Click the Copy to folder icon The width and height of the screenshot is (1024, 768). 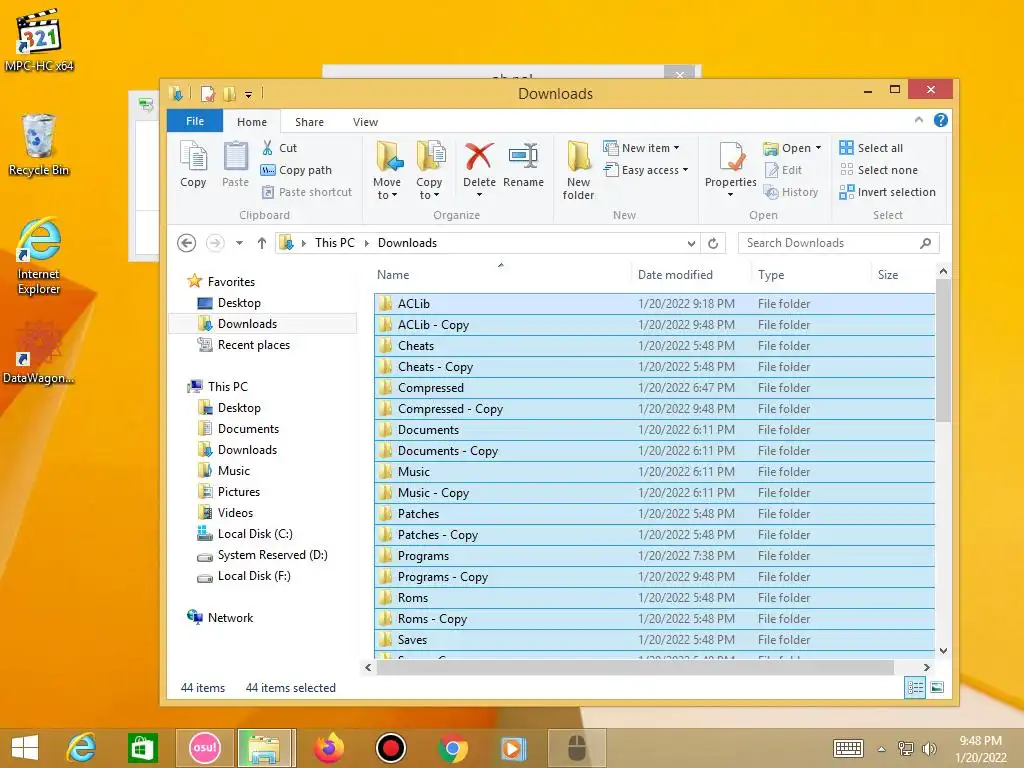point(431,157)
